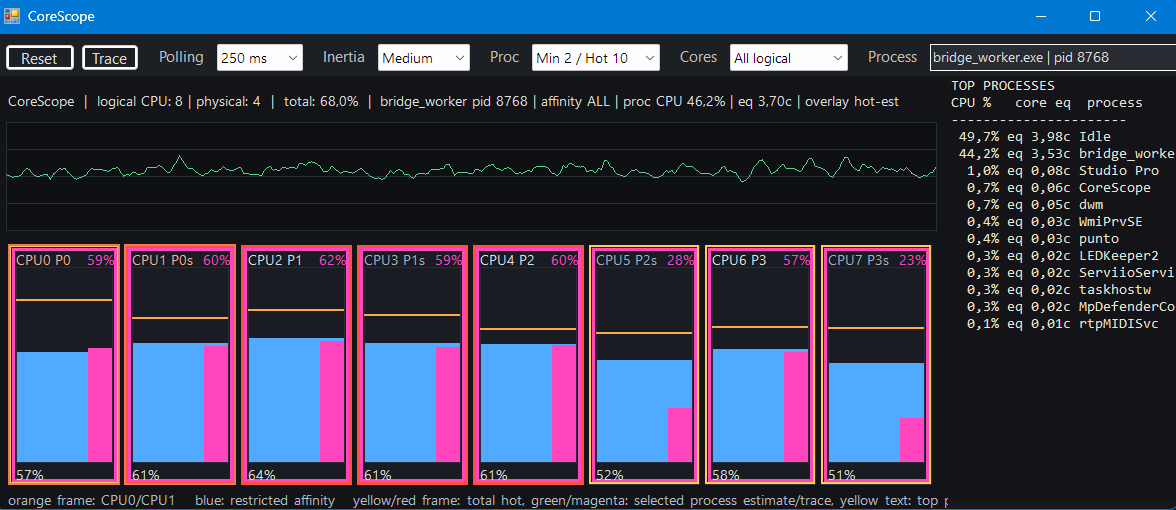1176x510 pixels.
Task: Click the status line showing total: 68,0%
Action: [453, 101]
